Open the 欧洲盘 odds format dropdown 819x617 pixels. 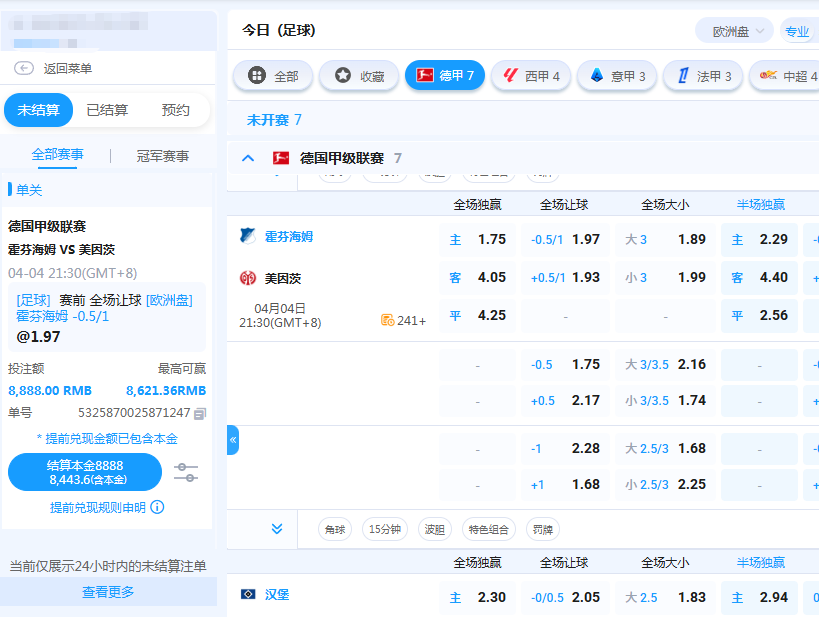735,31
